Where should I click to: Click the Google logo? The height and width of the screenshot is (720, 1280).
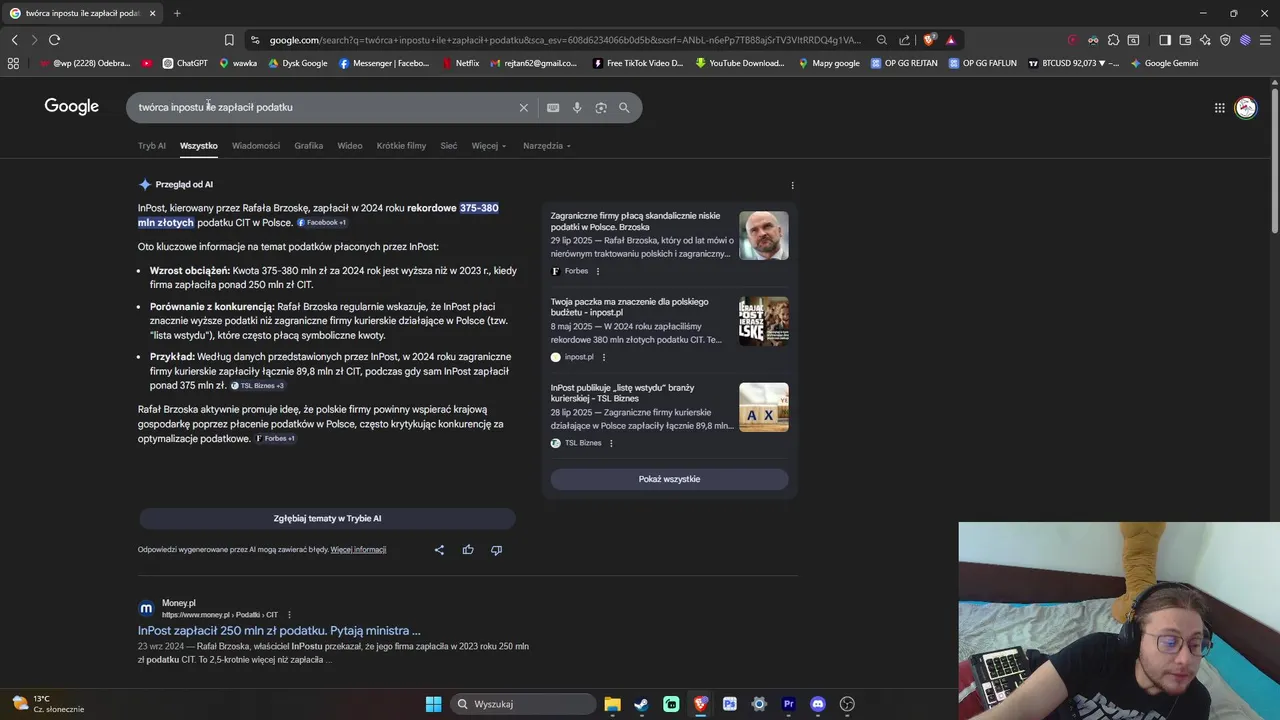click(x=72, y=106)
